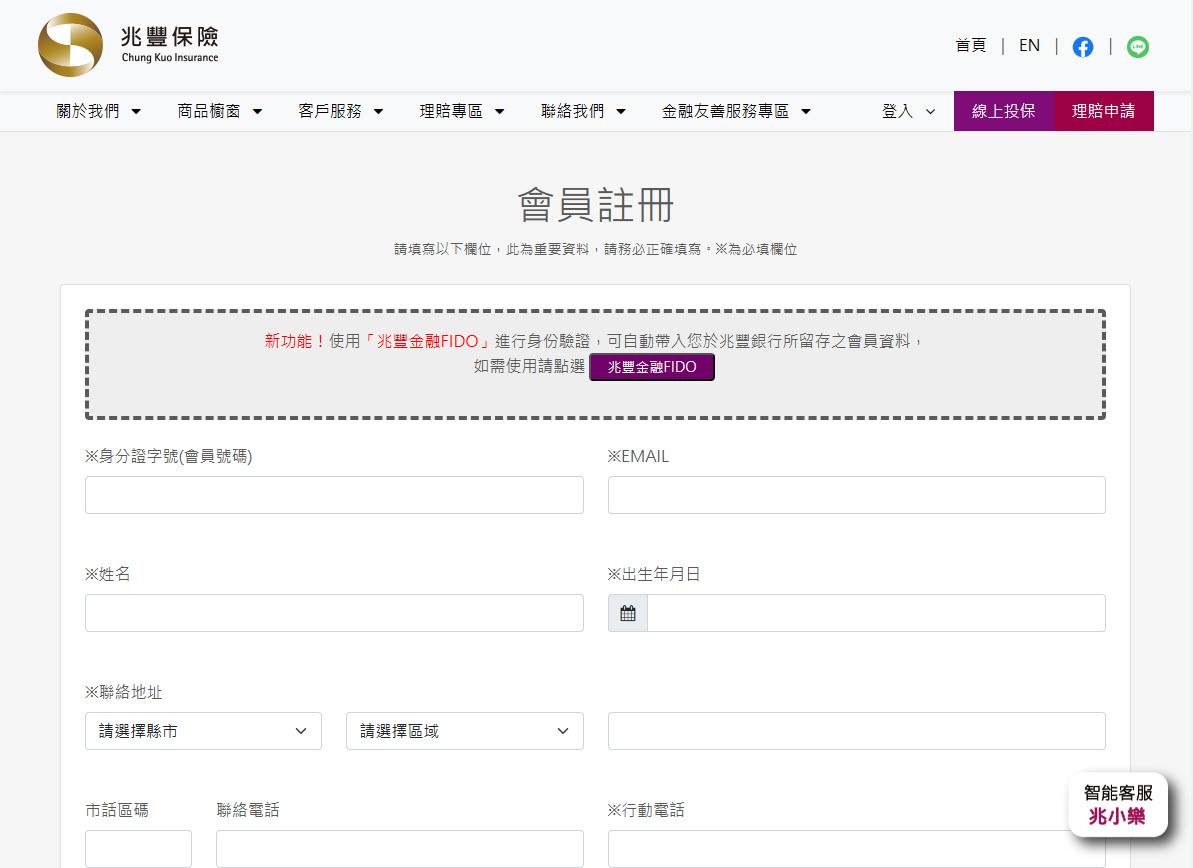Open the LINE icon link

[1137, 47]
